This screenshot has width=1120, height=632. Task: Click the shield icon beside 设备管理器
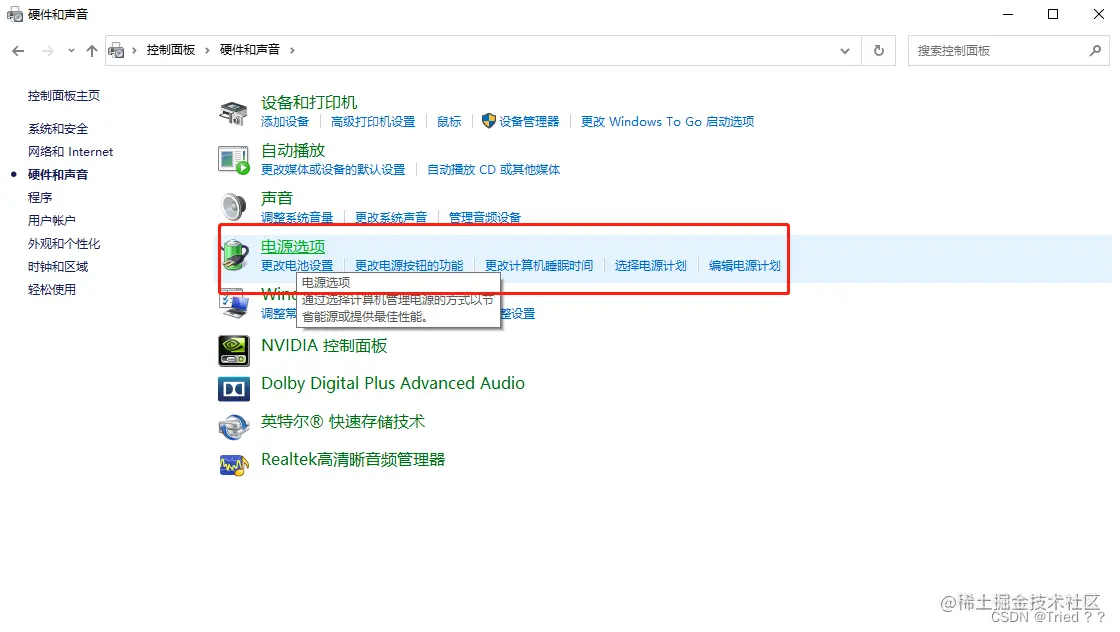coord(489,121)
